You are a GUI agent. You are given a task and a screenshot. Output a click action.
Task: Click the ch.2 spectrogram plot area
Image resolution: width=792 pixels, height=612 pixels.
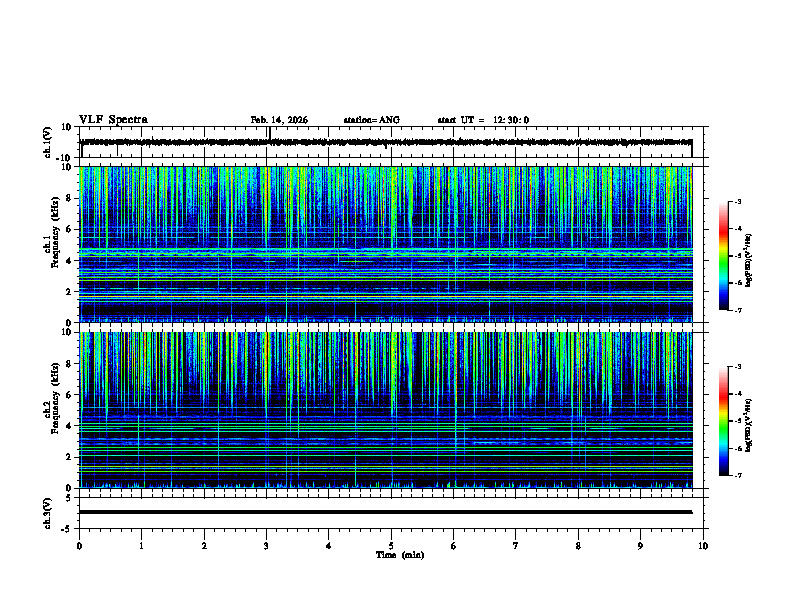tap(386, 410)
